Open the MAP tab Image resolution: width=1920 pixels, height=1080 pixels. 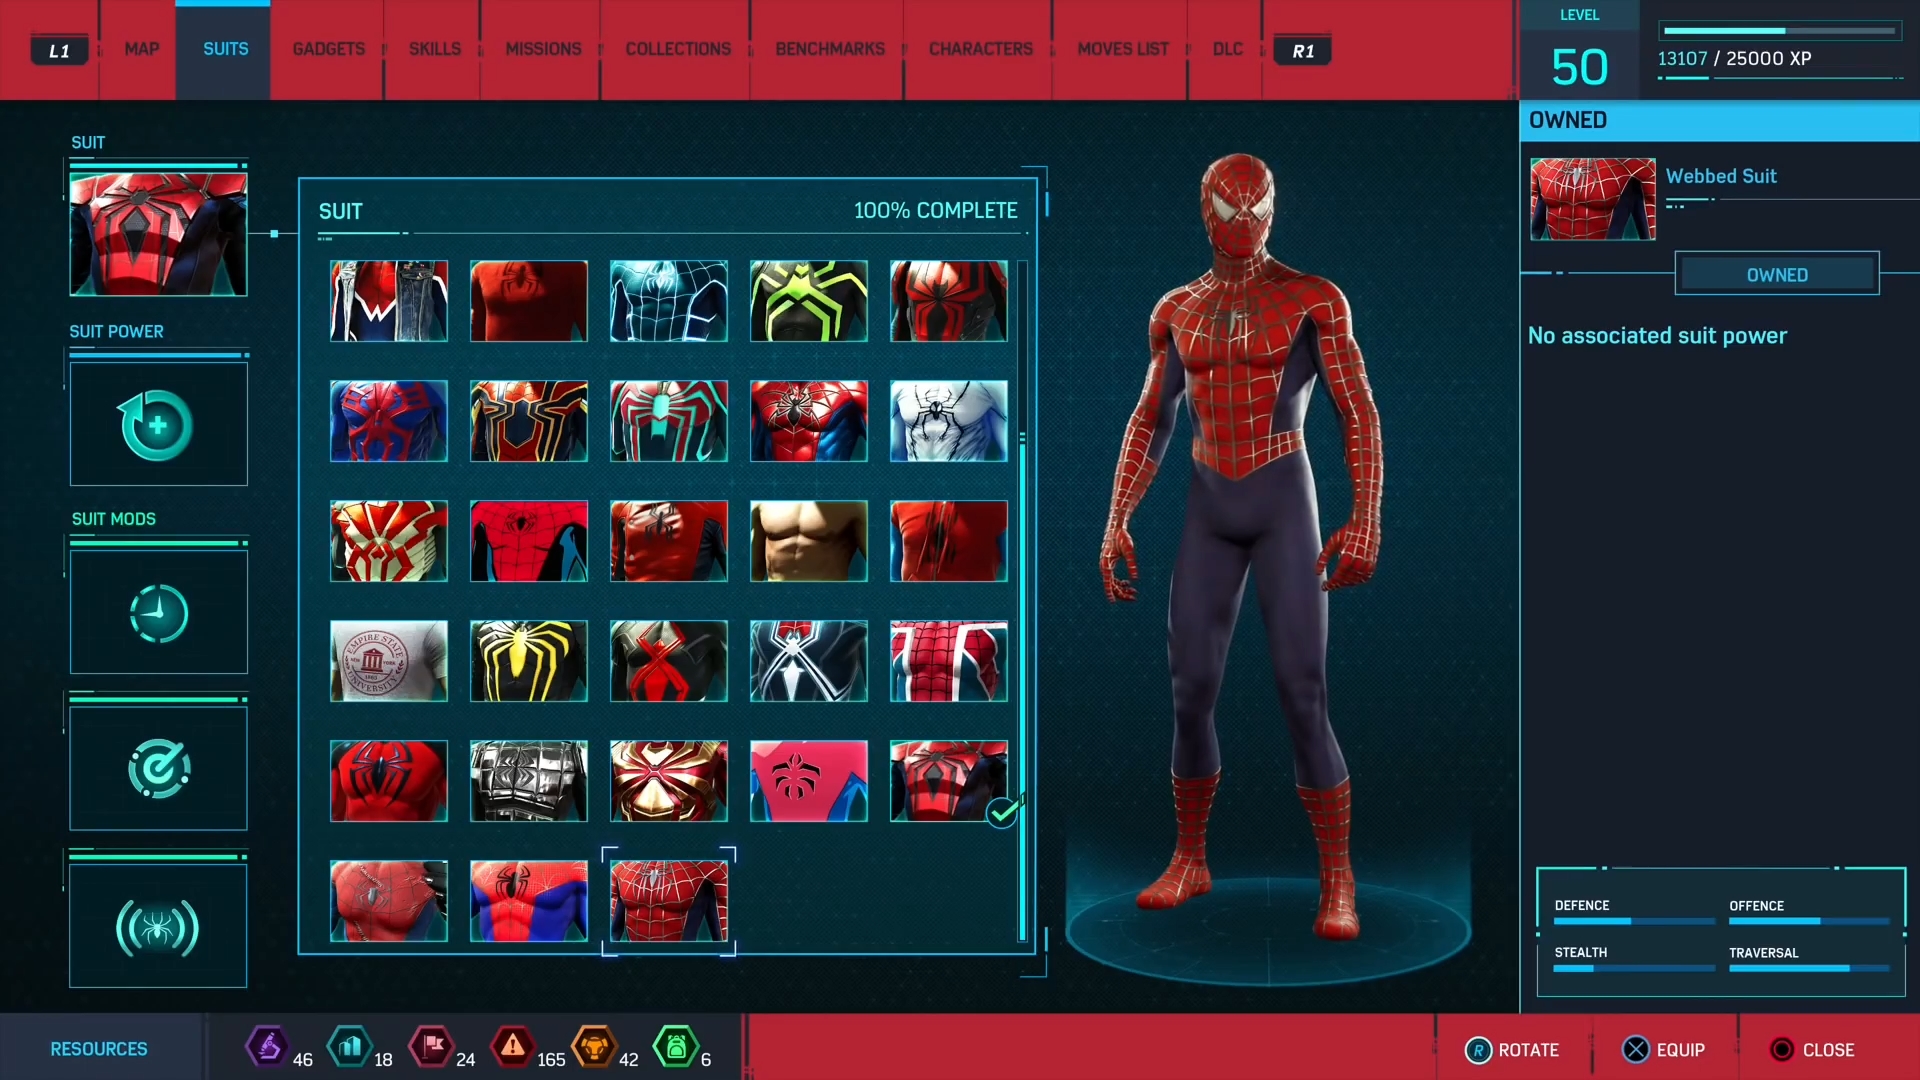click(x=141, y=49)
